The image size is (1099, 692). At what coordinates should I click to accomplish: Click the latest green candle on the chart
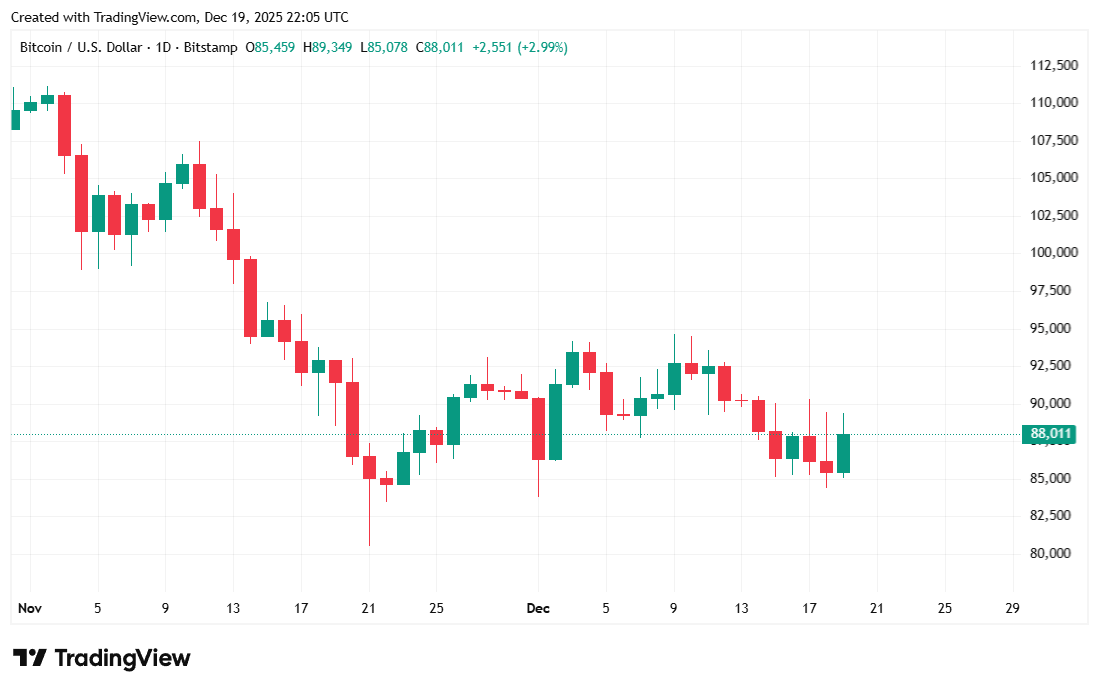(x=843, y=453)
